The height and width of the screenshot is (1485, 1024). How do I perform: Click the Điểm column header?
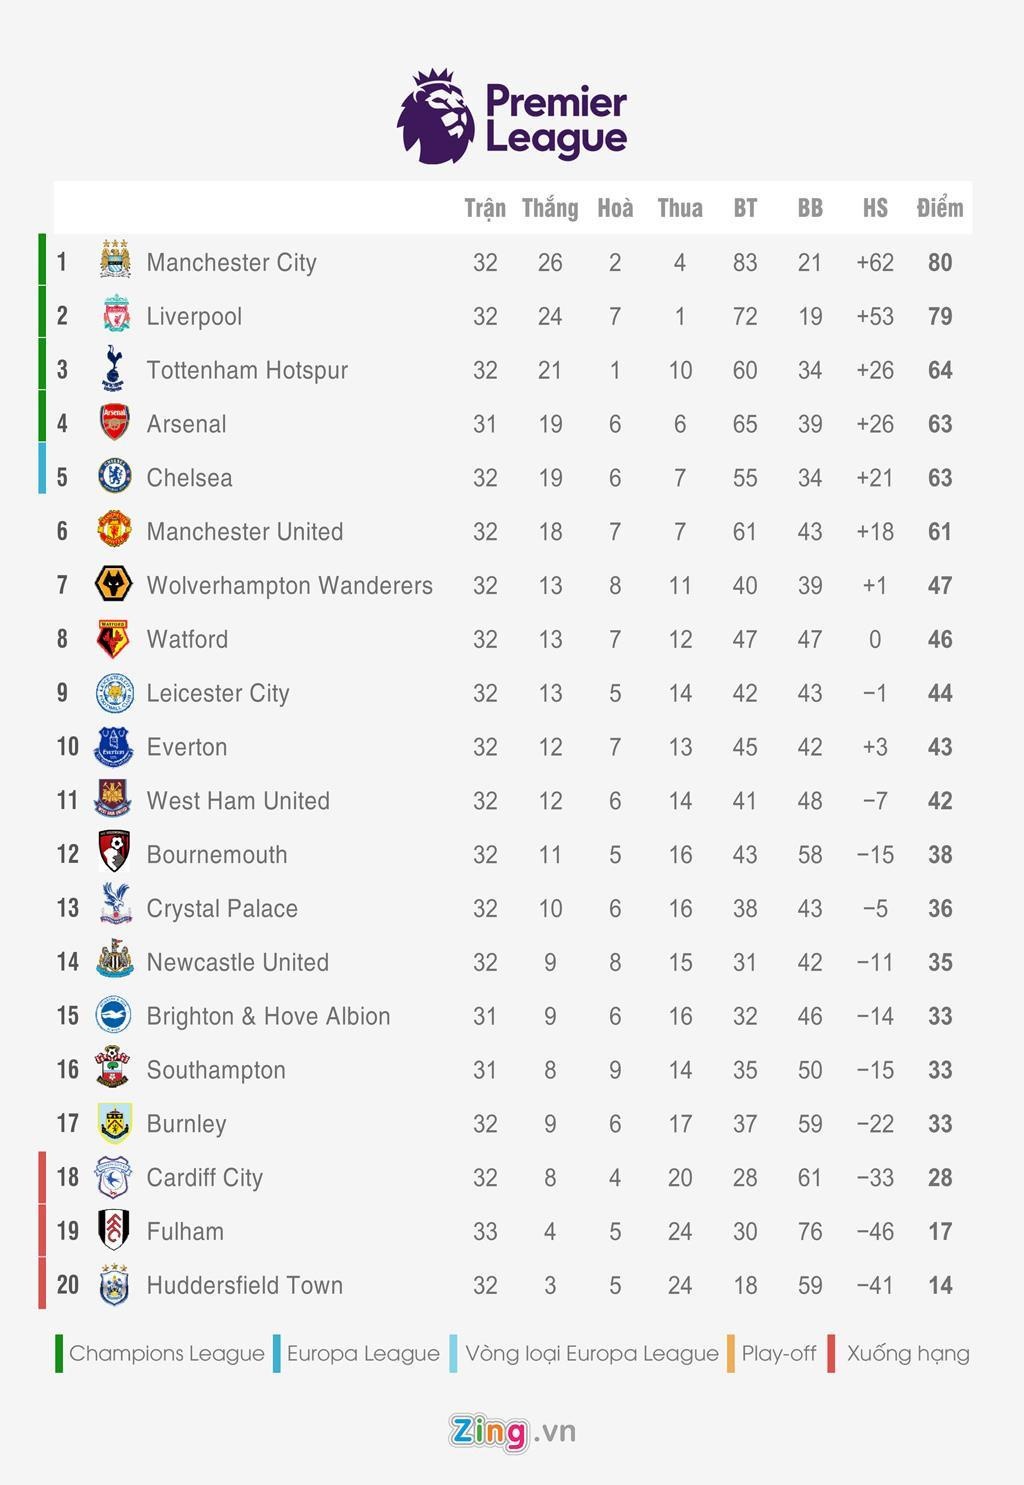pyautogui.click(x=940, y=208)
